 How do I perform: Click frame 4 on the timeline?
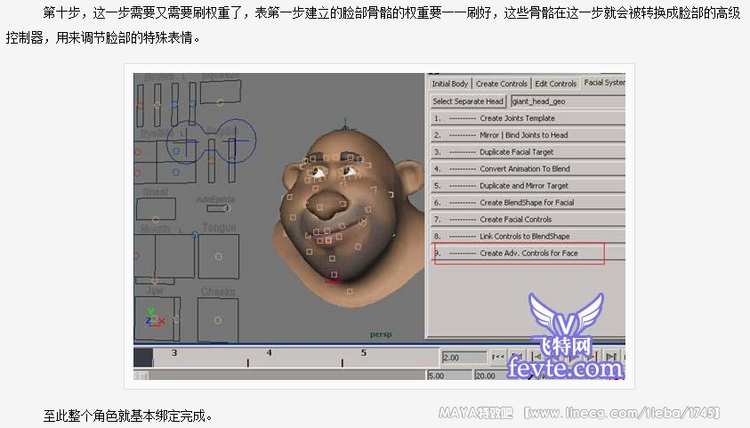coord(269,354)
